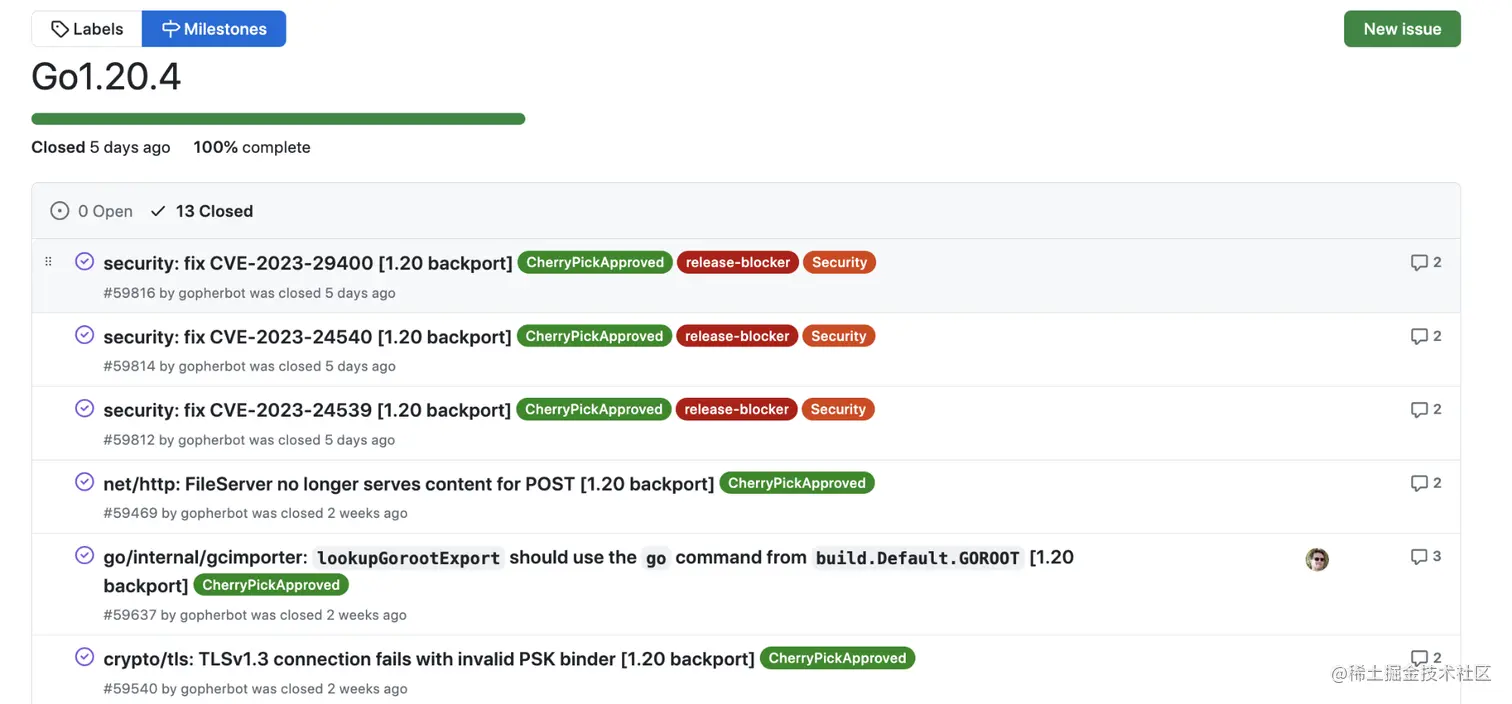Image resolution: width=1512 pixels, height=704 pixels.
Task: Click the '100% complete' text
Action: (252, 147)
